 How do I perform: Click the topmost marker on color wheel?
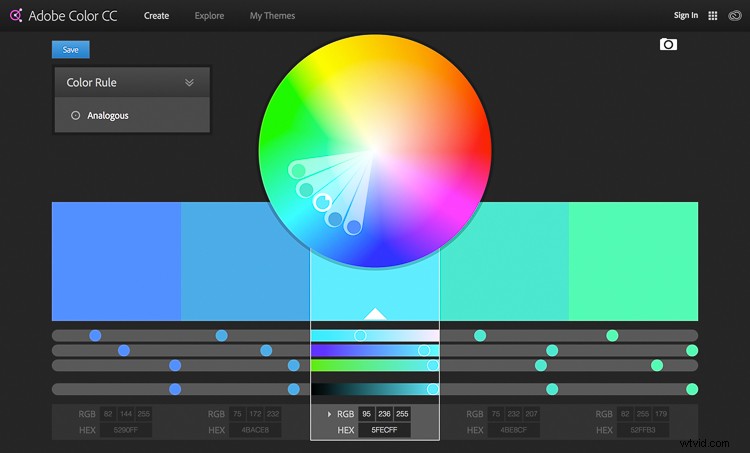tap(296, 170)
